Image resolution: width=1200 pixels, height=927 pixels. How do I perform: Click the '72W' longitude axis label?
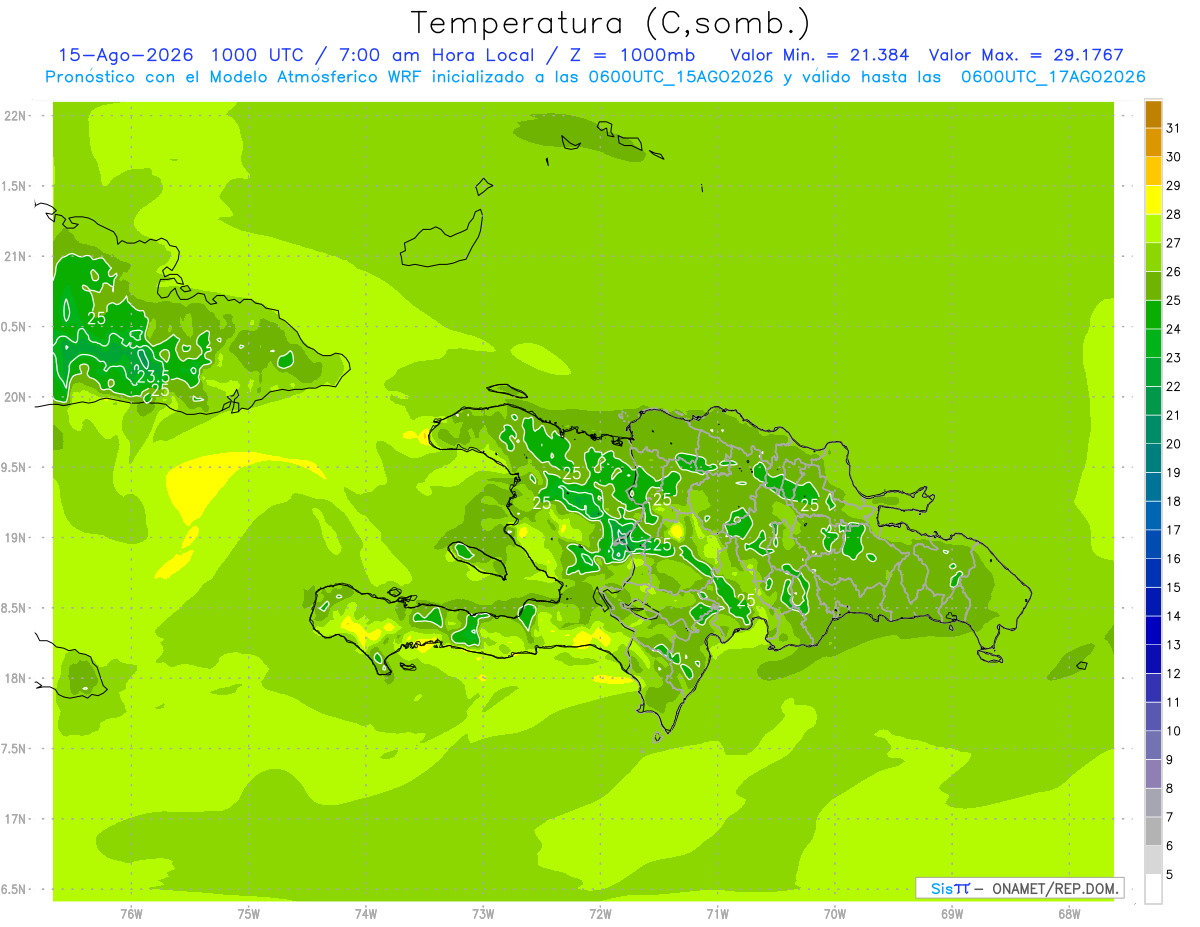(x=600, y=914)
